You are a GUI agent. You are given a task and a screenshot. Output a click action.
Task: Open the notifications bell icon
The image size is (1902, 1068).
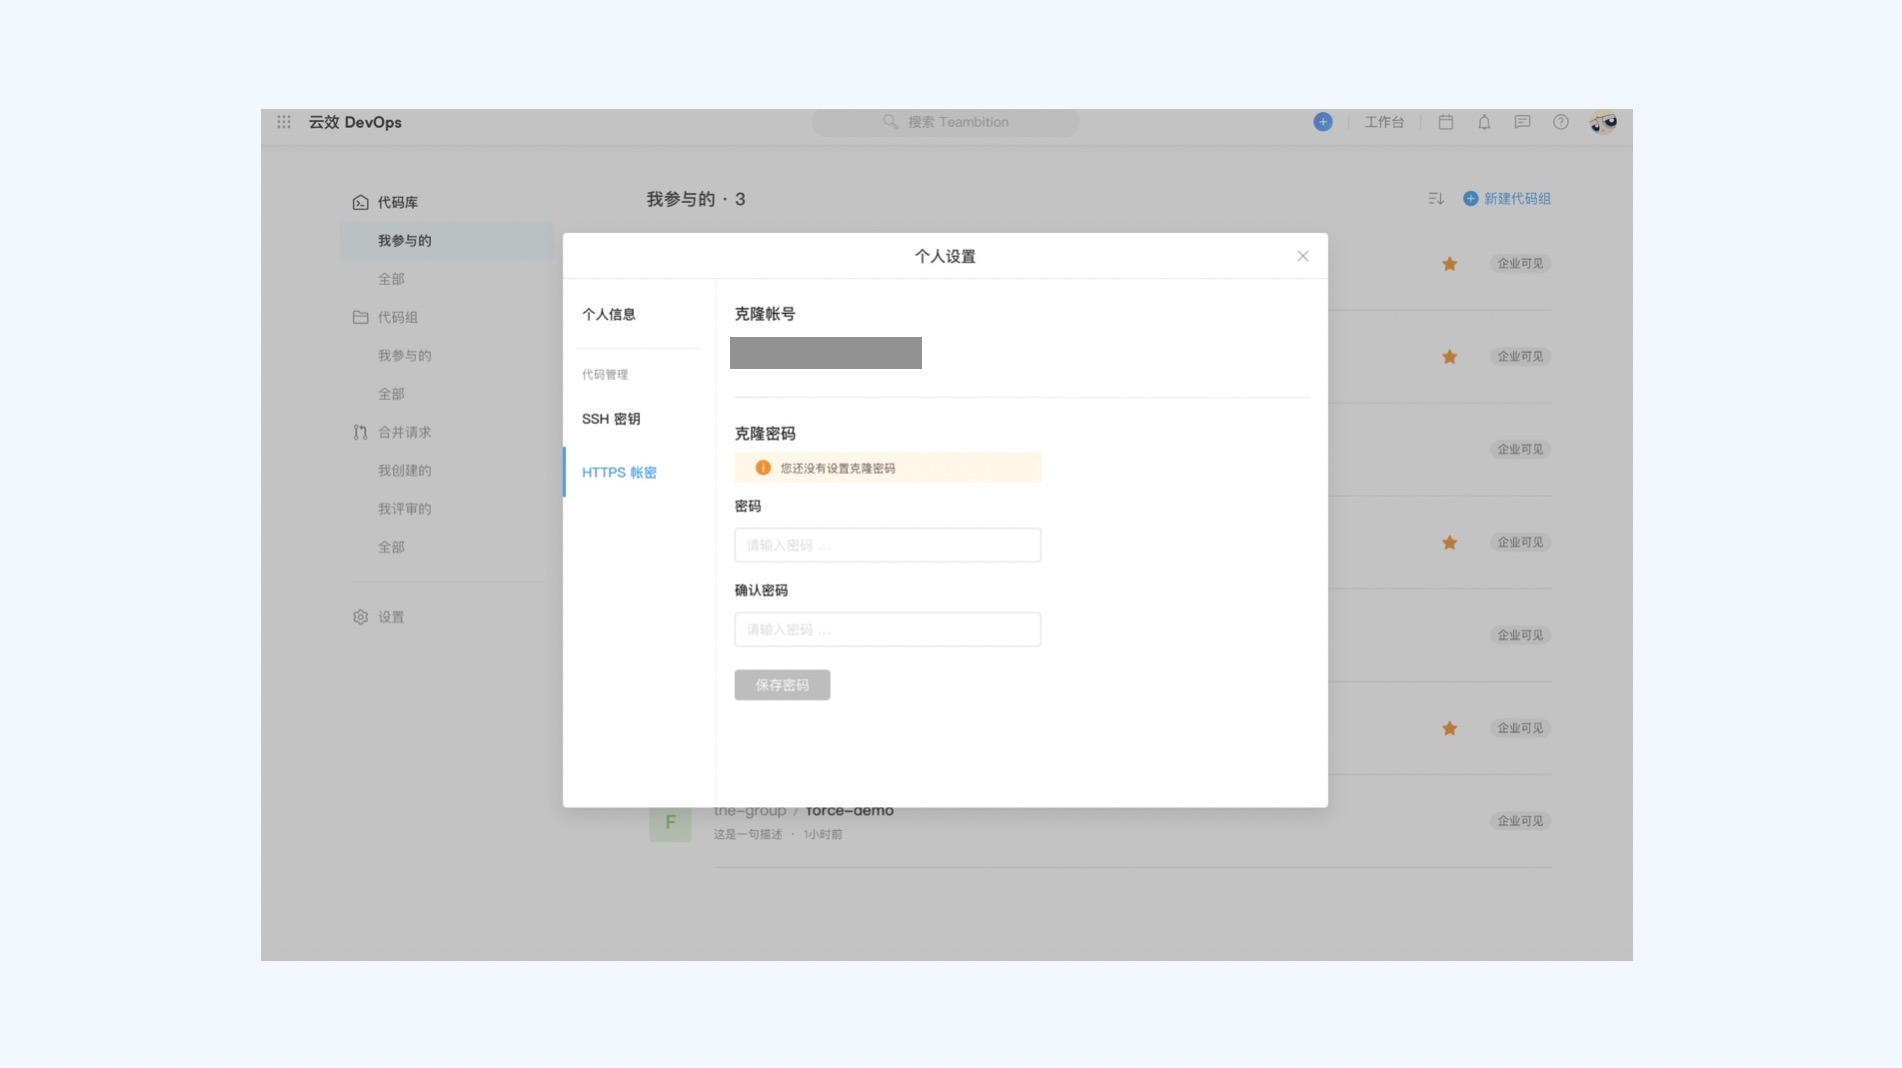pos(1484,122)
